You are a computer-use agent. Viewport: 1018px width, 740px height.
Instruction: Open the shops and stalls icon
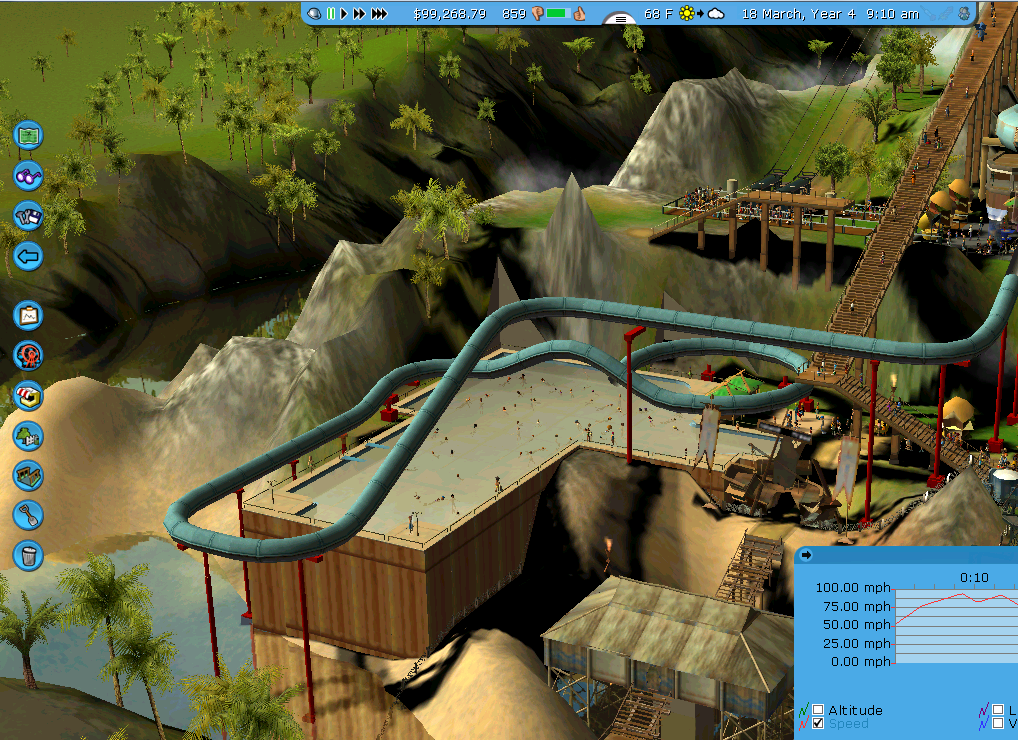28,396
